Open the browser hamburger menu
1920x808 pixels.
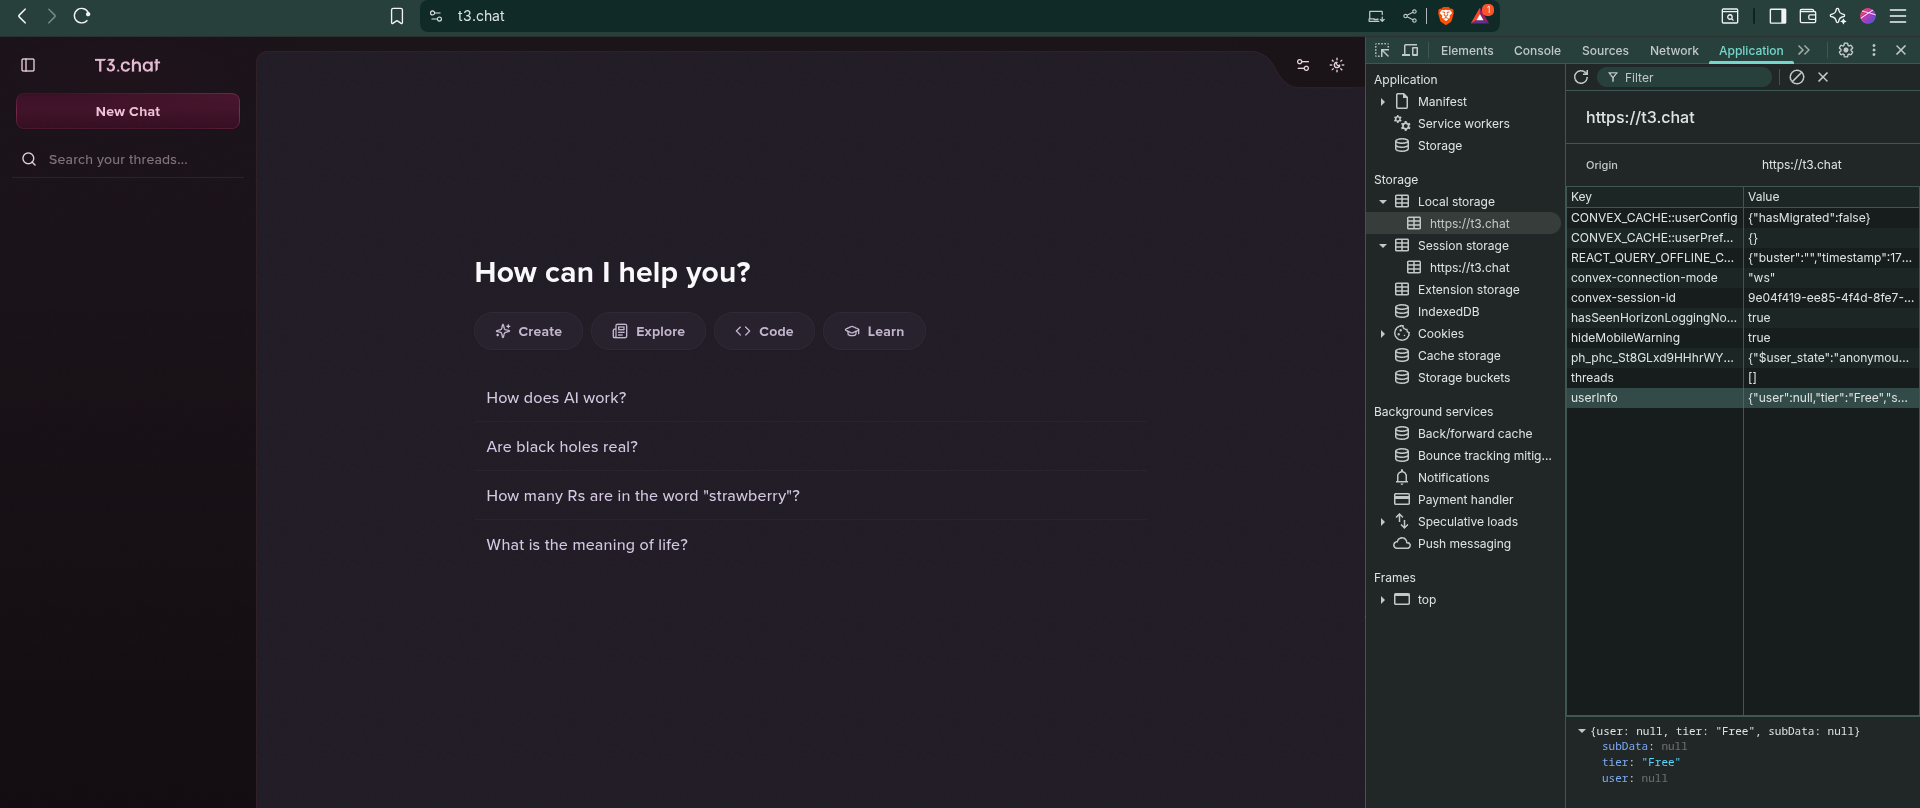point(1897,16)
